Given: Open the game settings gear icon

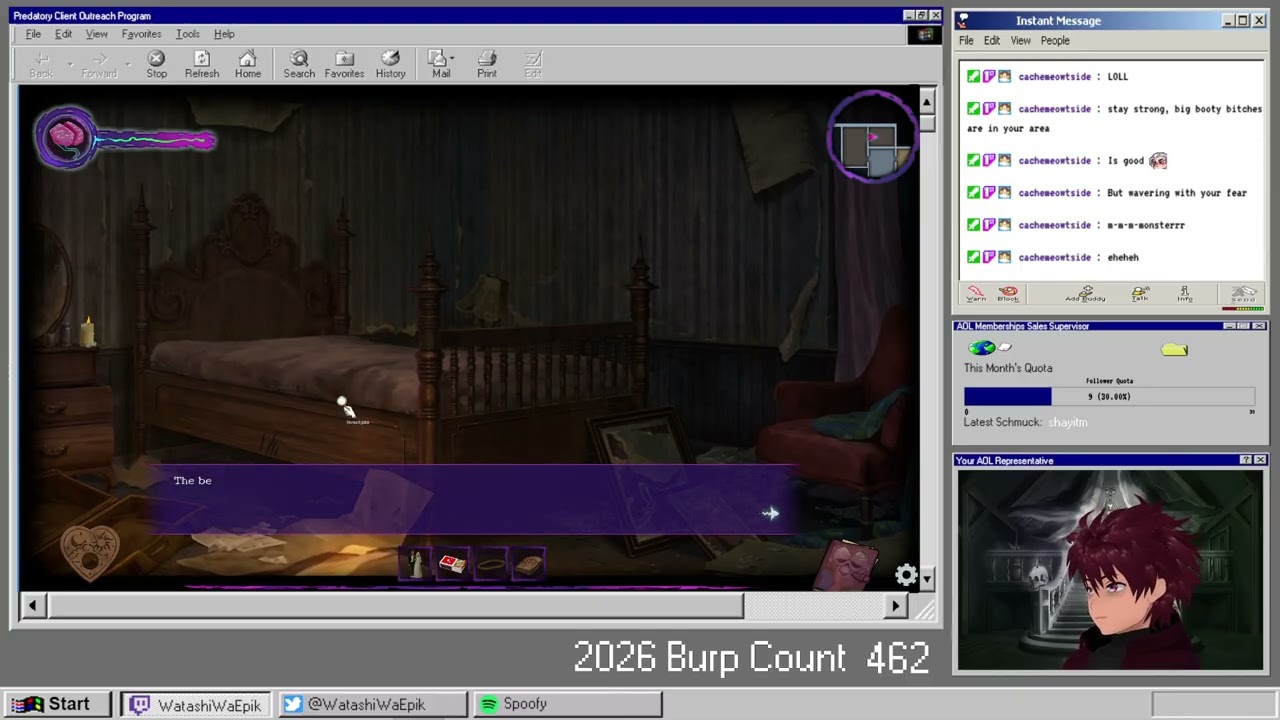Looking at the screenshot, I should tap(906, 575).
